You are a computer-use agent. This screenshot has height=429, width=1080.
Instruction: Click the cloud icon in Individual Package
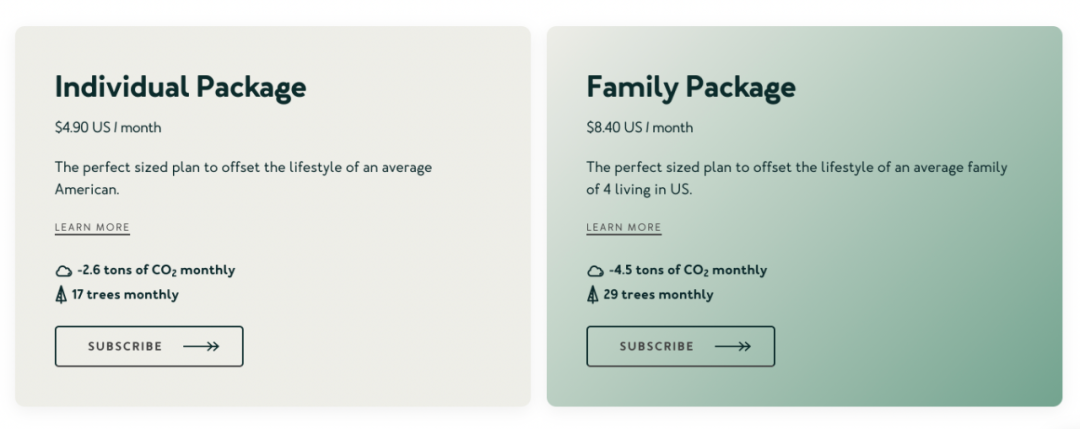click(63, 271)
